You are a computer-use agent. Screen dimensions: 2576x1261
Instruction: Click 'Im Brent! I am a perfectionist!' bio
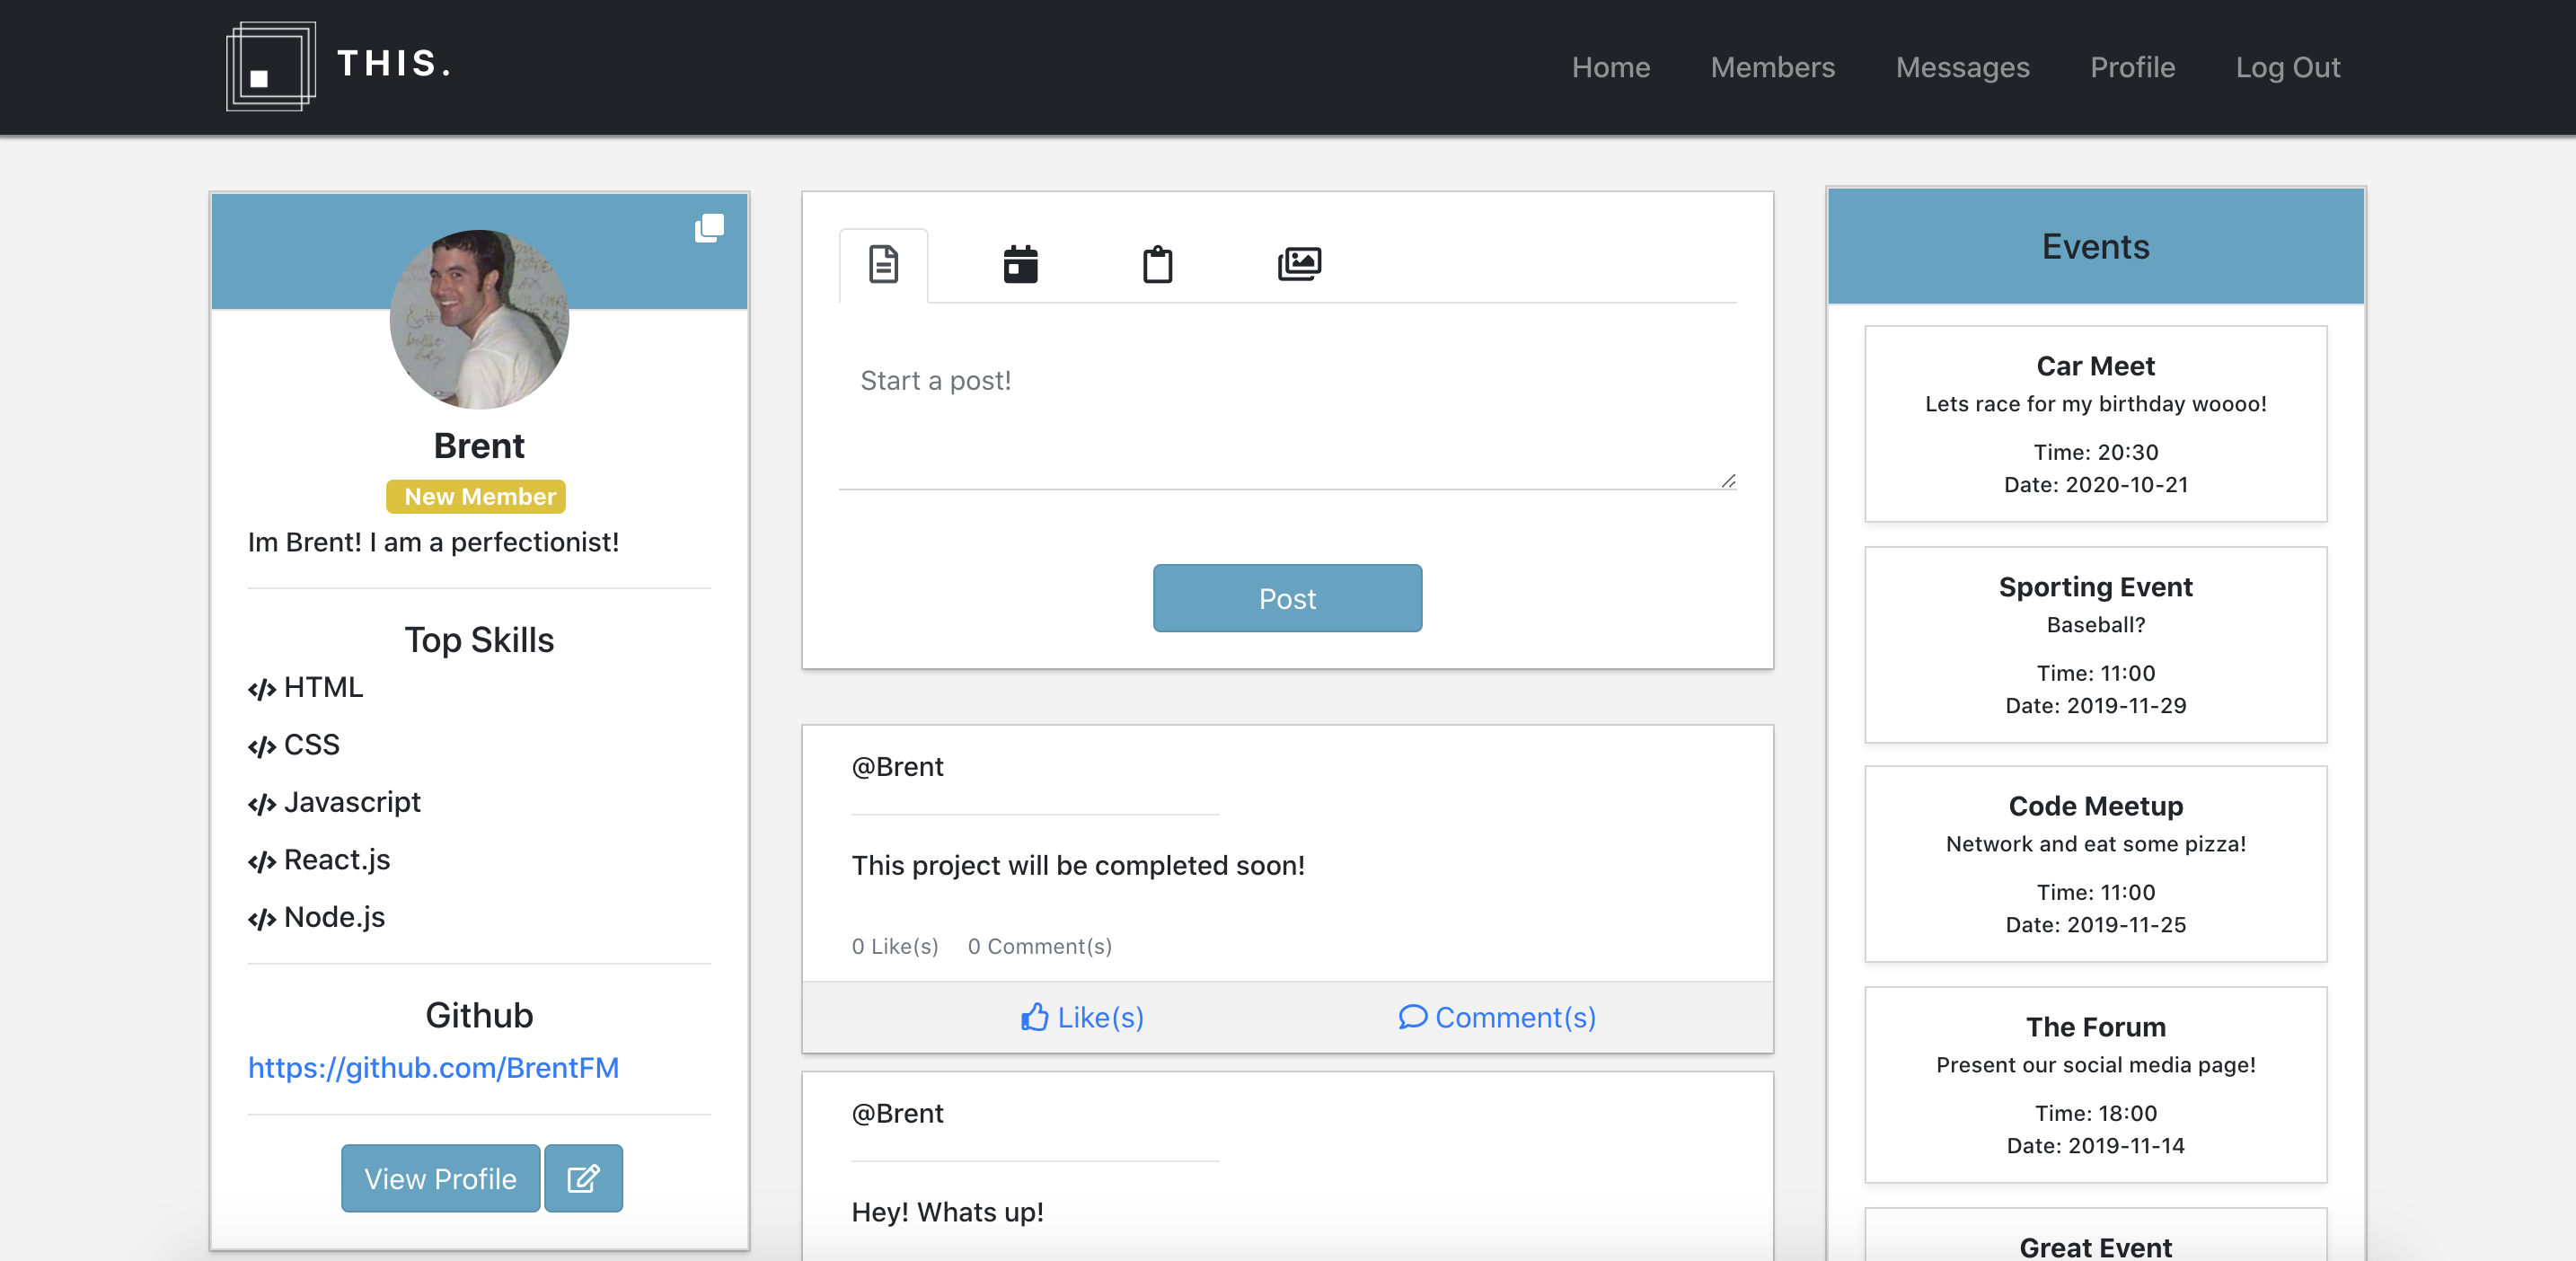[x=433, y=542]
